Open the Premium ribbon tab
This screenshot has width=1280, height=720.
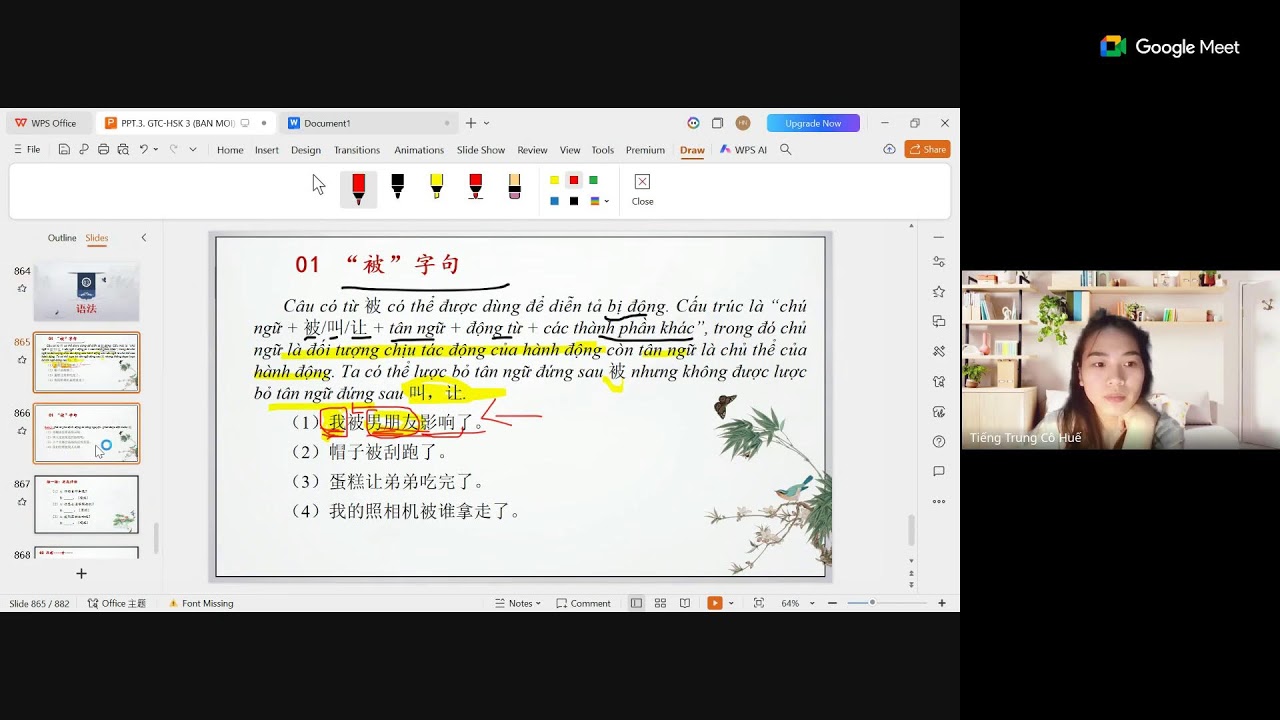[x=645, y=150]
